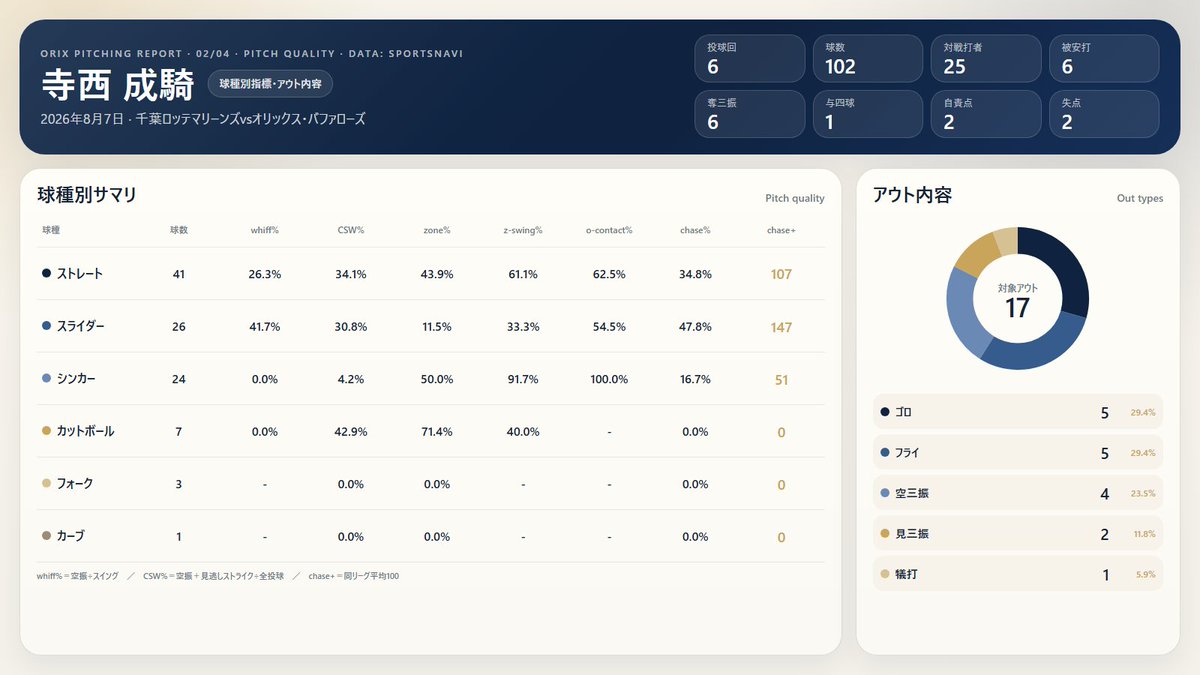Click the ストレート pitch name
Screen dimensions: 1200x675
(80, 274)
